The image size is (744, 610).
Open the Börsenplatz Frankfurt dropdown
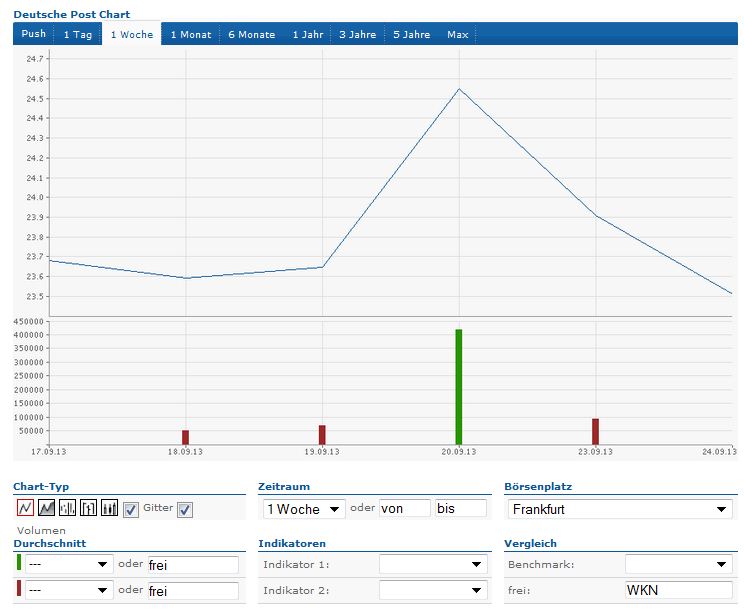click(x=620, y=509)
